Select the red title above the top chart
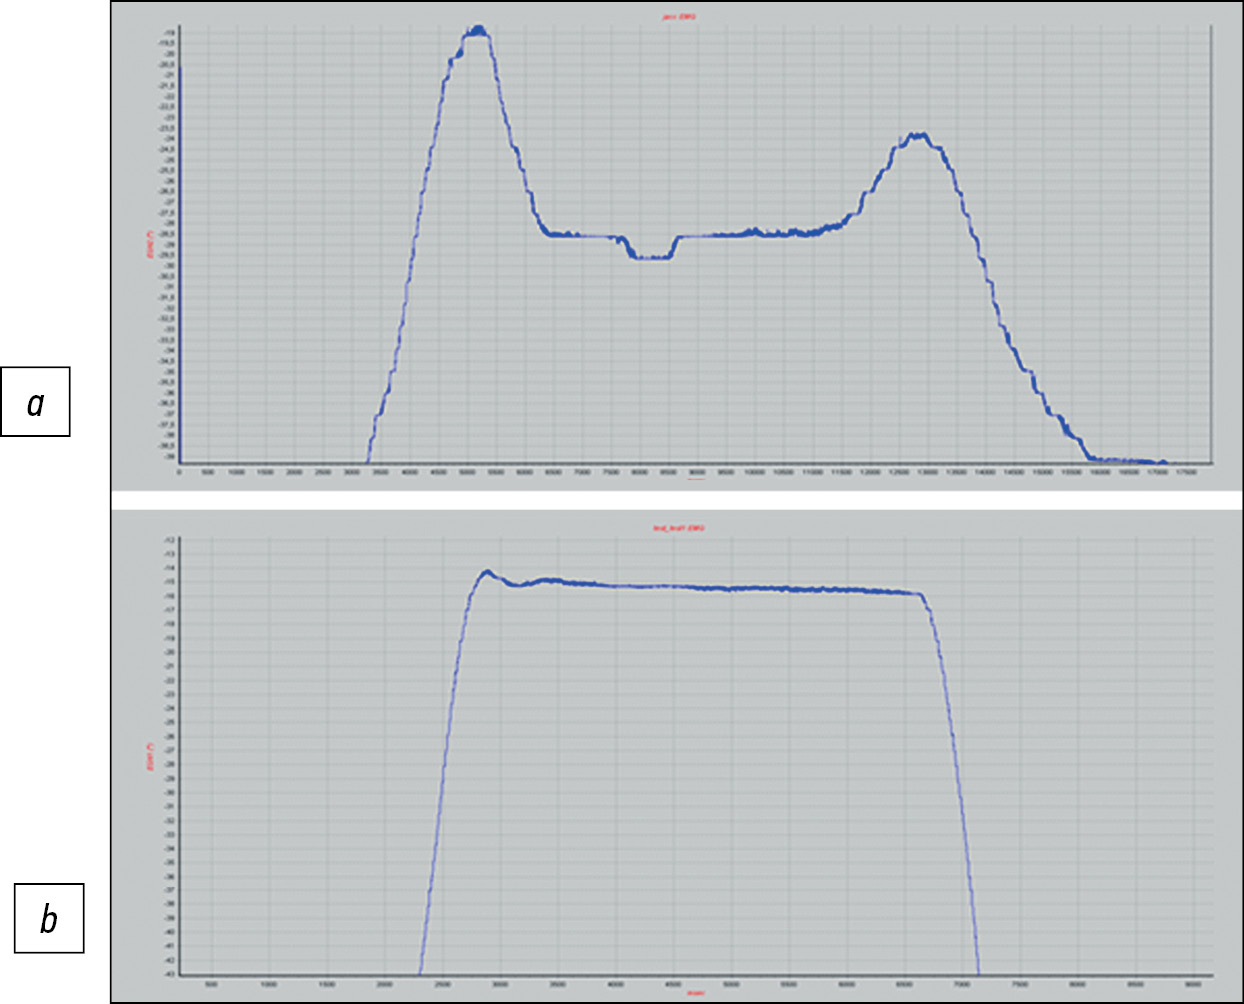The image size is (1244, 1004). point(679,17)
